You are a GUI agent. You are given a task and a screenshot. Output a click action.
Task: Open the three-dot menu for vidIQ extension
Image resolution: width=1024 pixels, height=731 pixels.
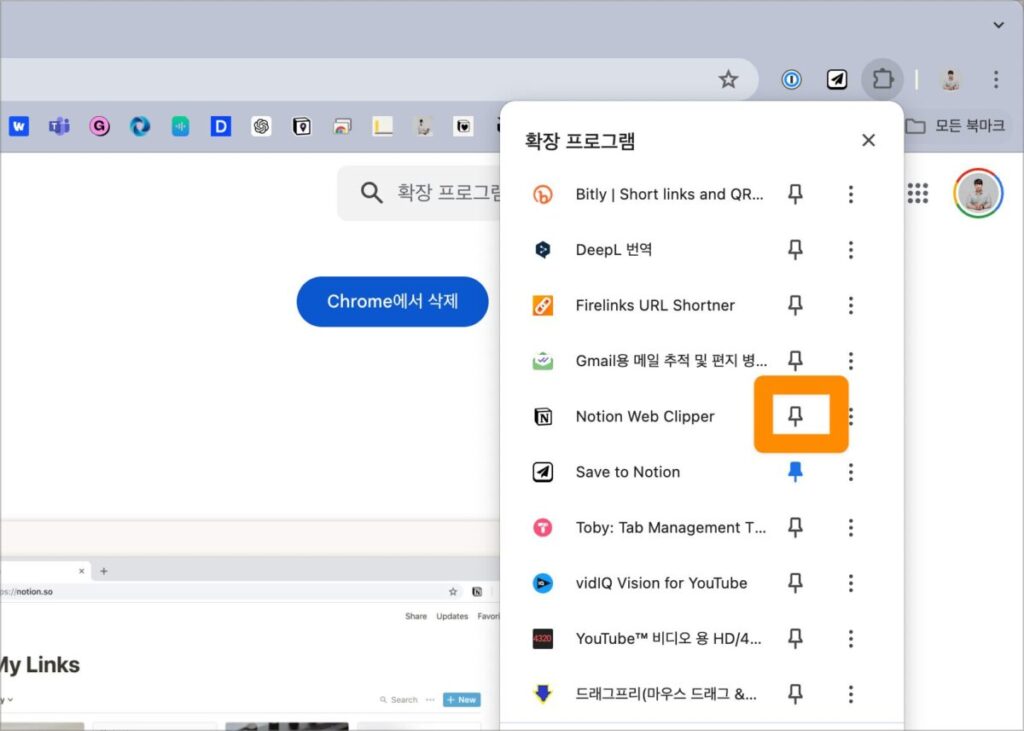pos(851,583)
